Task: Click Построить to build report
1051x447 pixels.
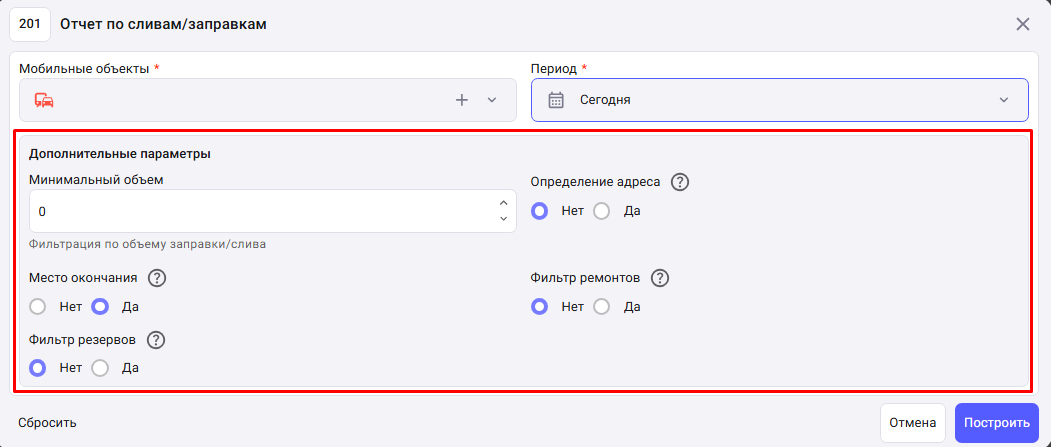Action: pos(997,423)
